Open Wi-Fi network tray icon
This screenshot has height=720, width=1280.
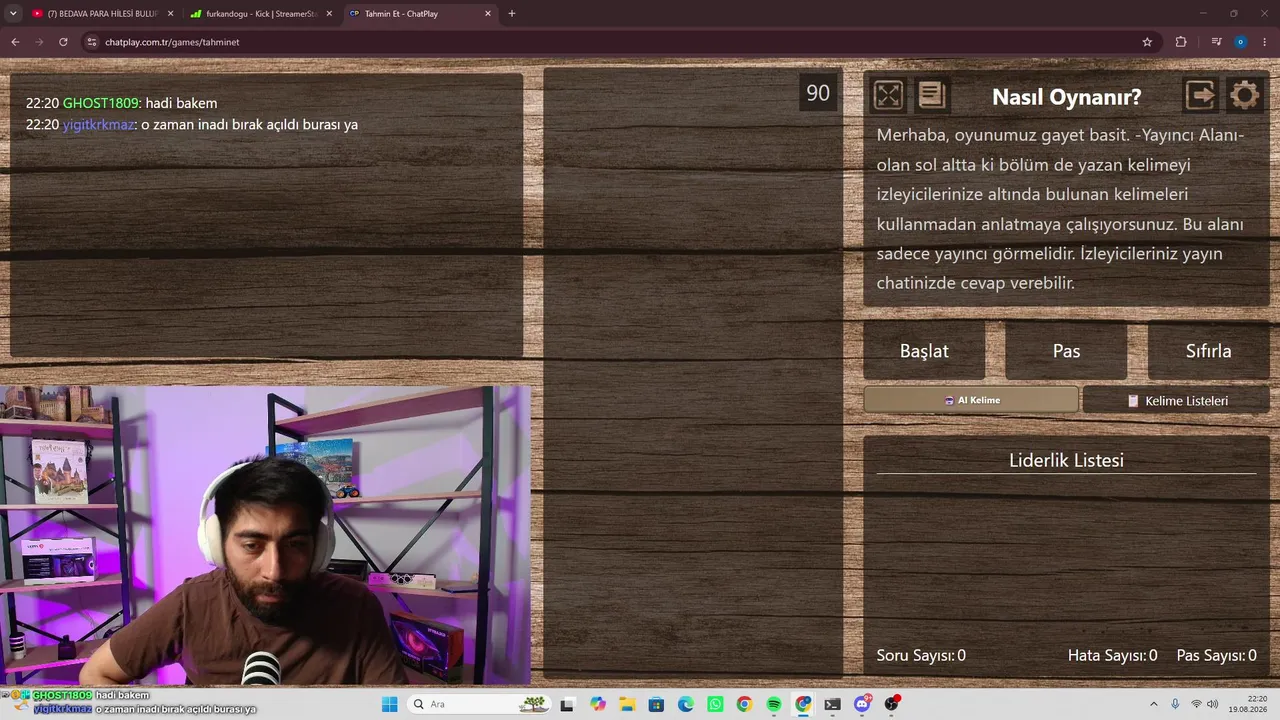[1196, 704]
